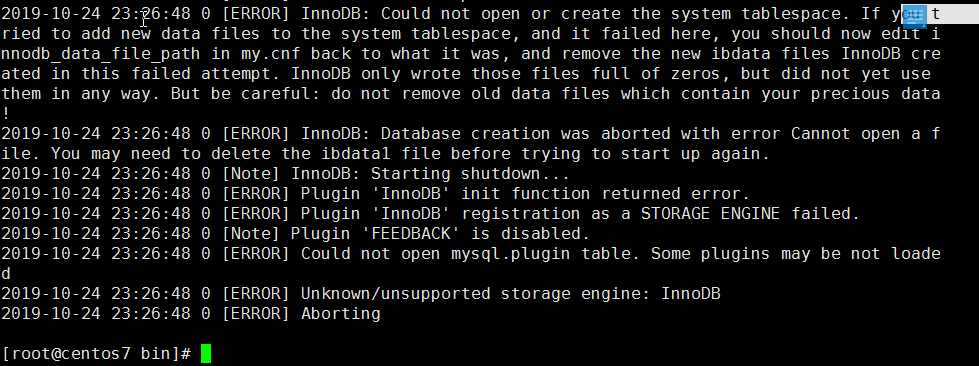The image size is (979, 366).
Task: Click the [root@centos7 bin]# shell prompt
Action: pyautogui.click(x=97, y=354)
